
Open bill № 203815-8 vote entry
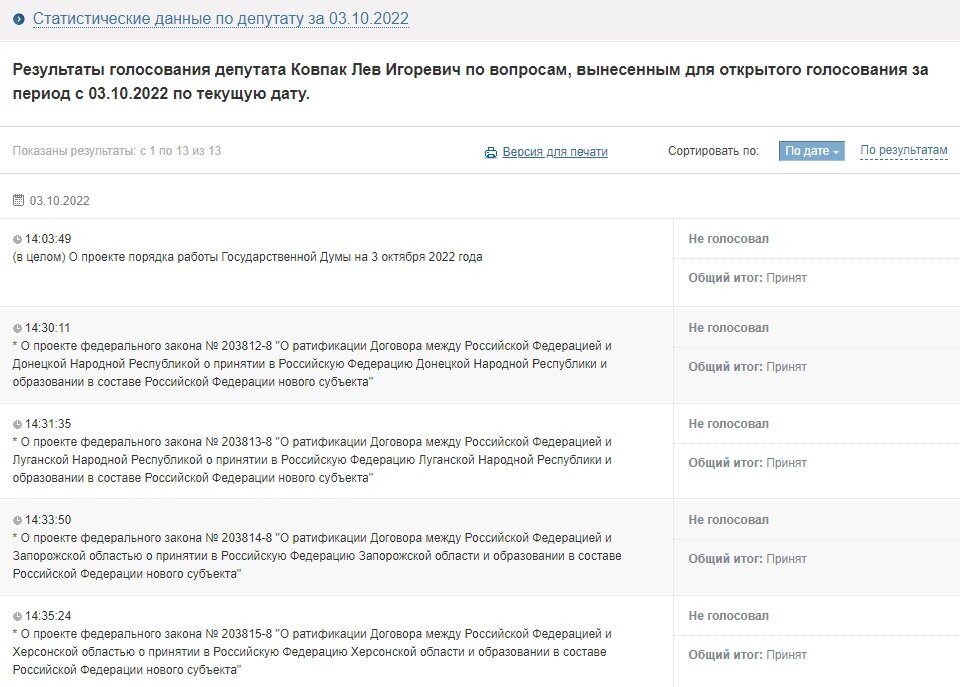coord(311,652)
